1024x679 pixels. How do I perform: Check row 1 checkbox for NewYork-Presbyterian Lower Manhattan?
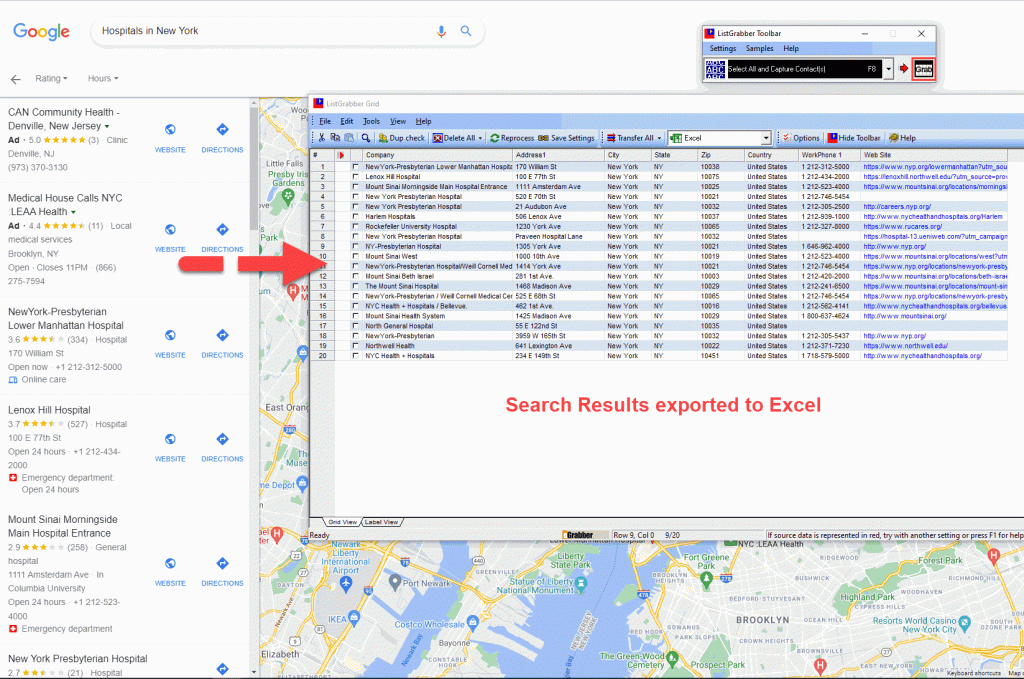tap(355, 167)
